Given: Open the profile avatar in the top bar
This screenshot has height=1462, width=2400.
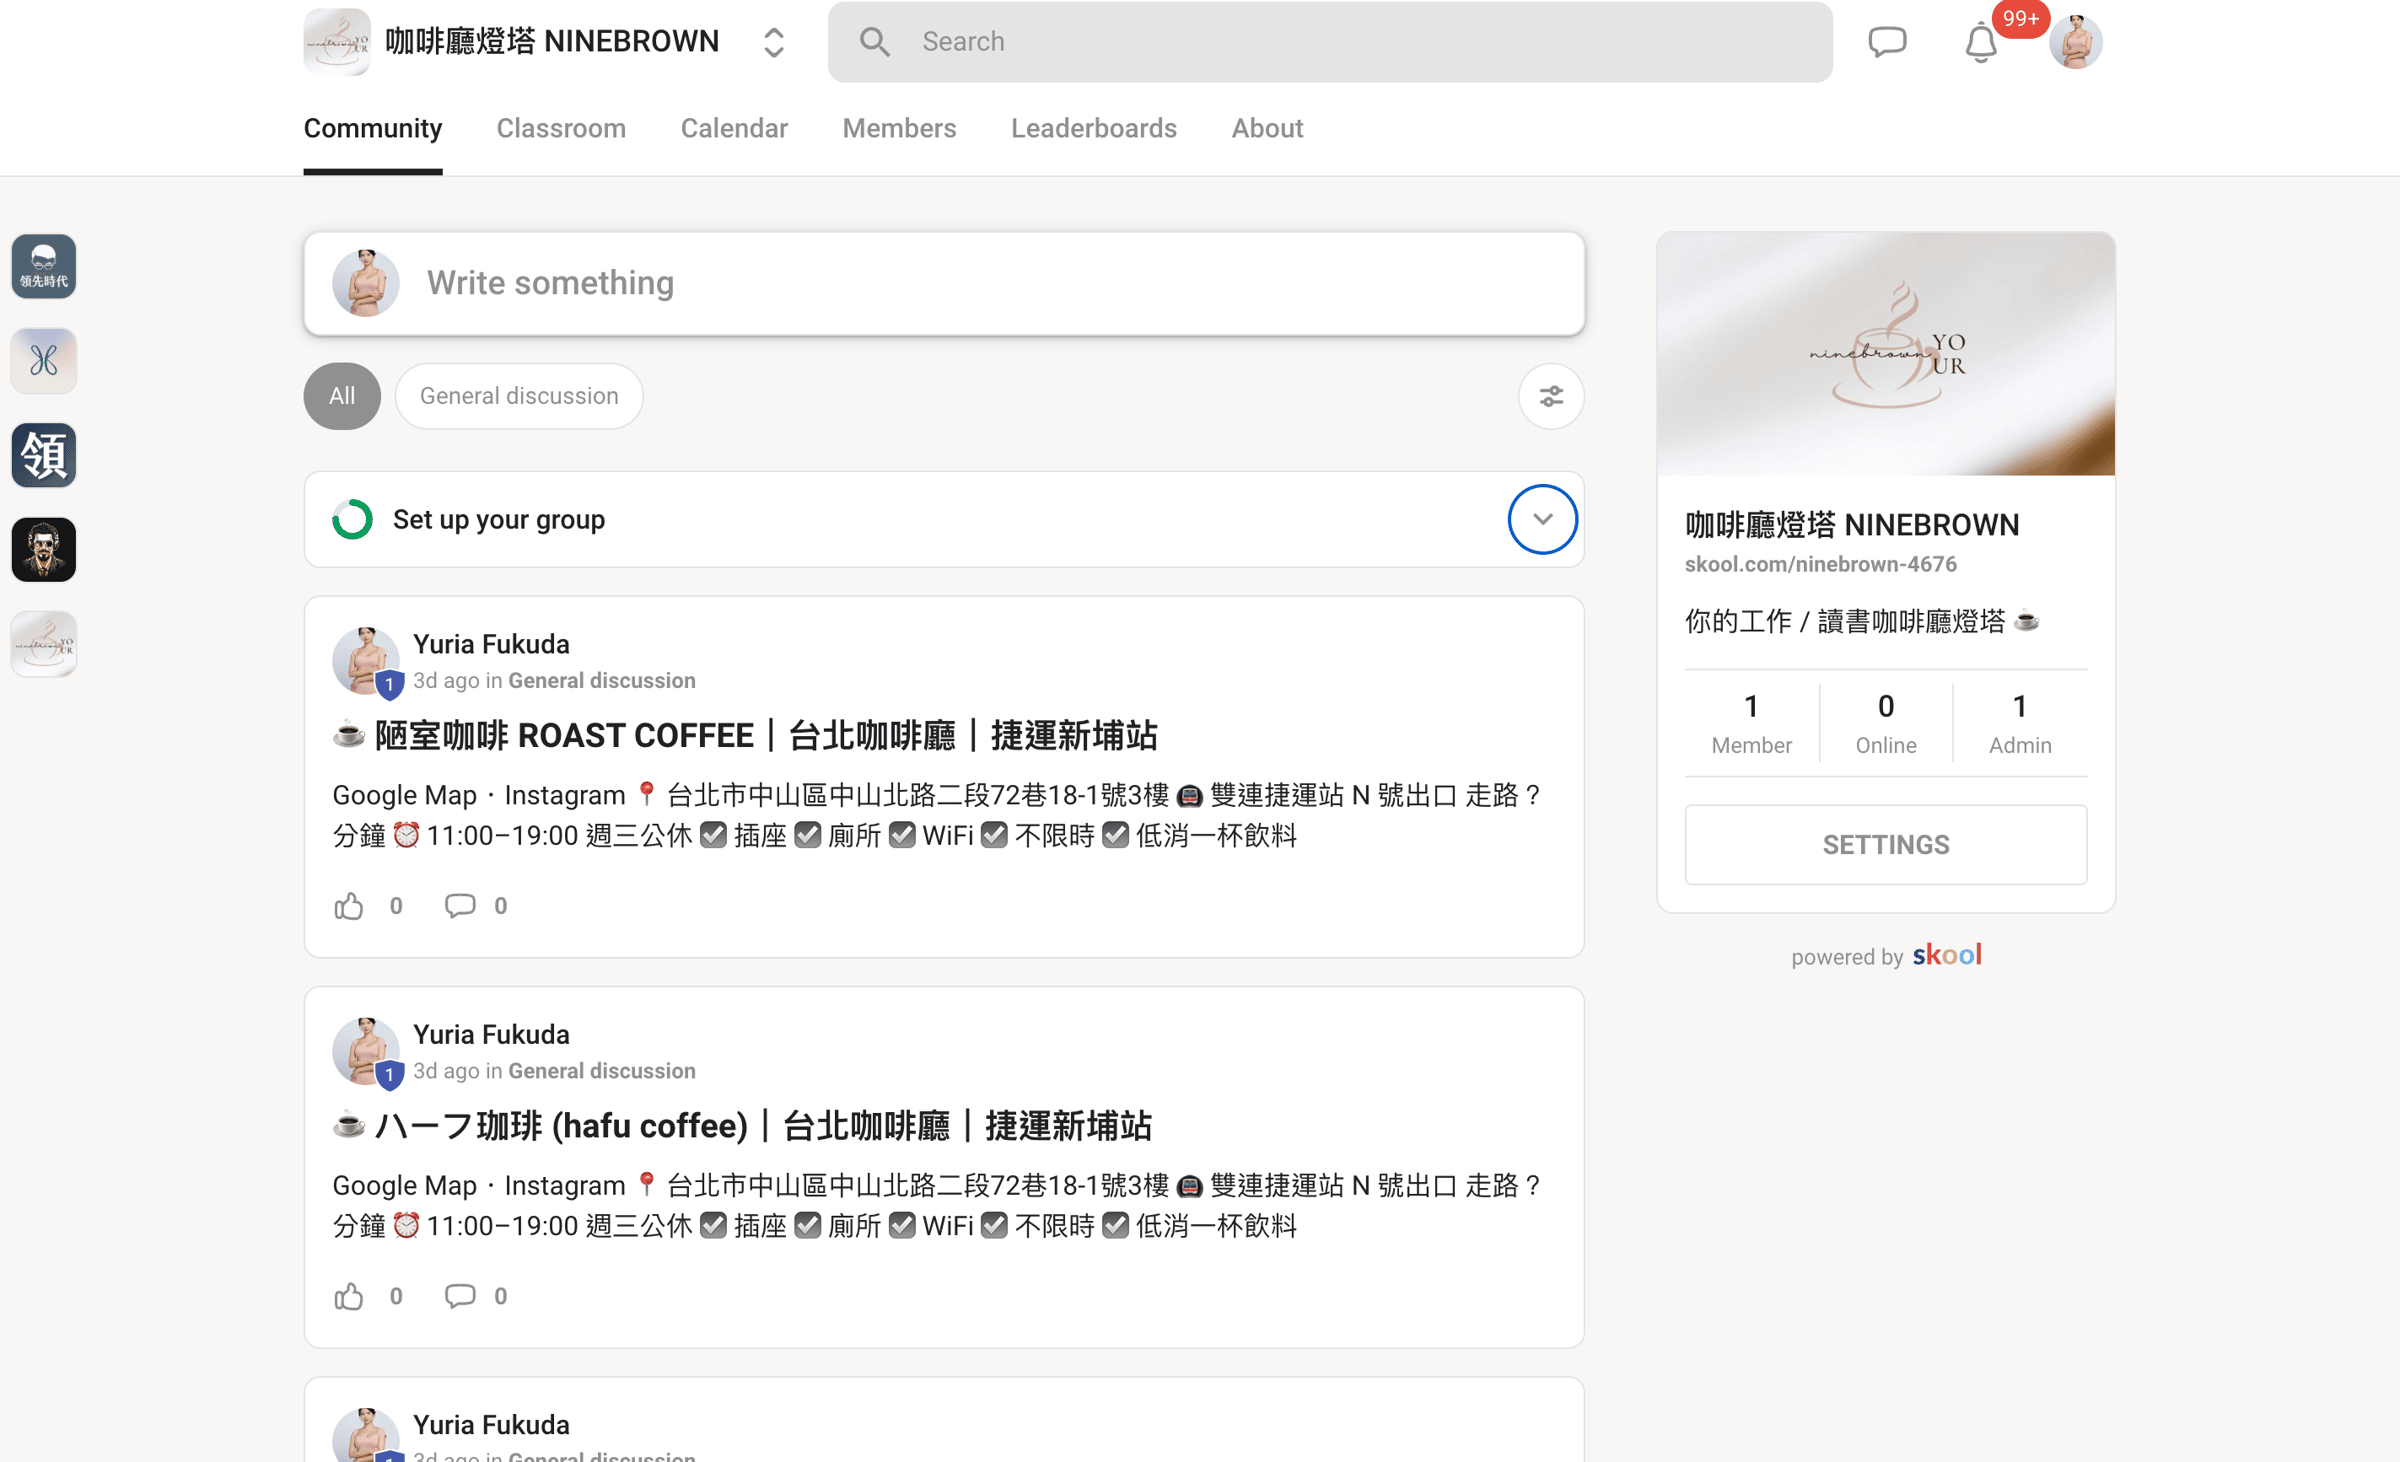Looking at the screenshot, I should [2075, 42].
